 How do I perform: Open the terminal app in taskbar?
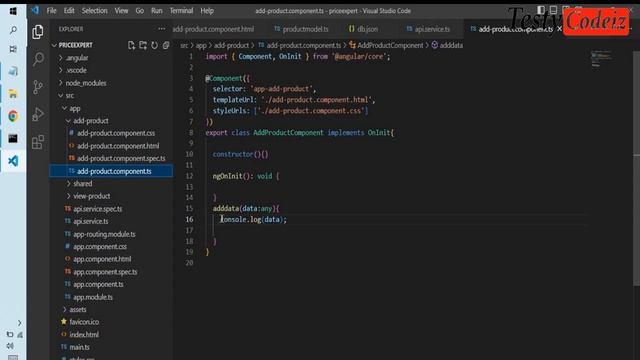click(x=13, y=138)
